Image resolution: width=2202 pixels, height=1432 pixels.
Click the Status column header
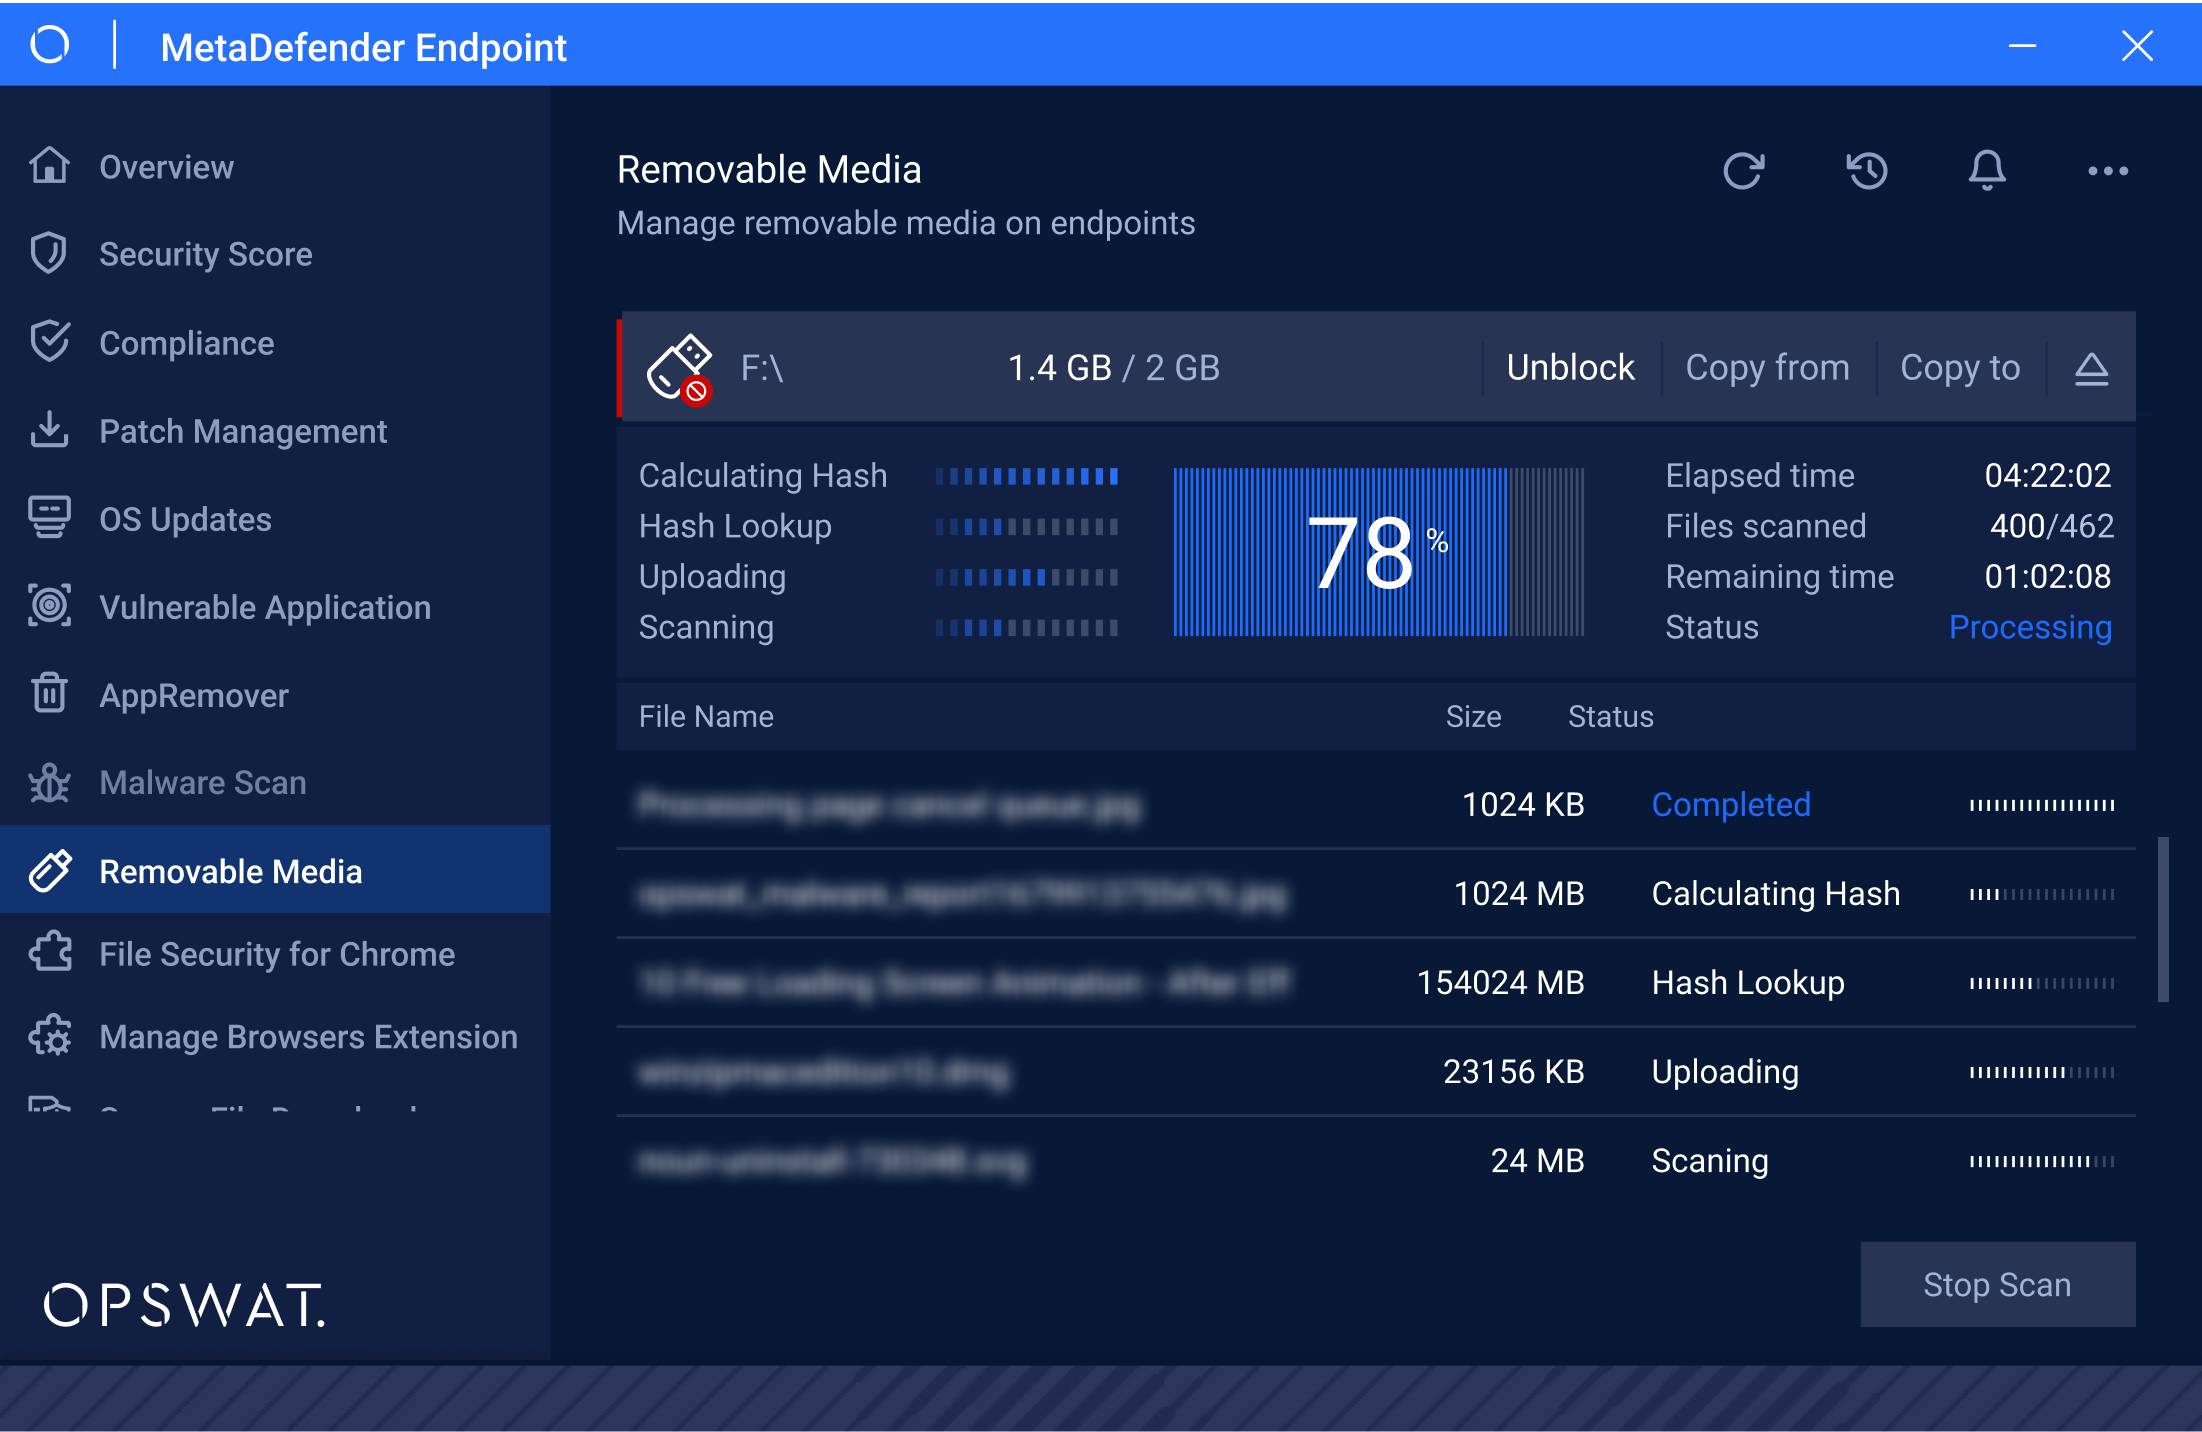tap(1610, 716)
